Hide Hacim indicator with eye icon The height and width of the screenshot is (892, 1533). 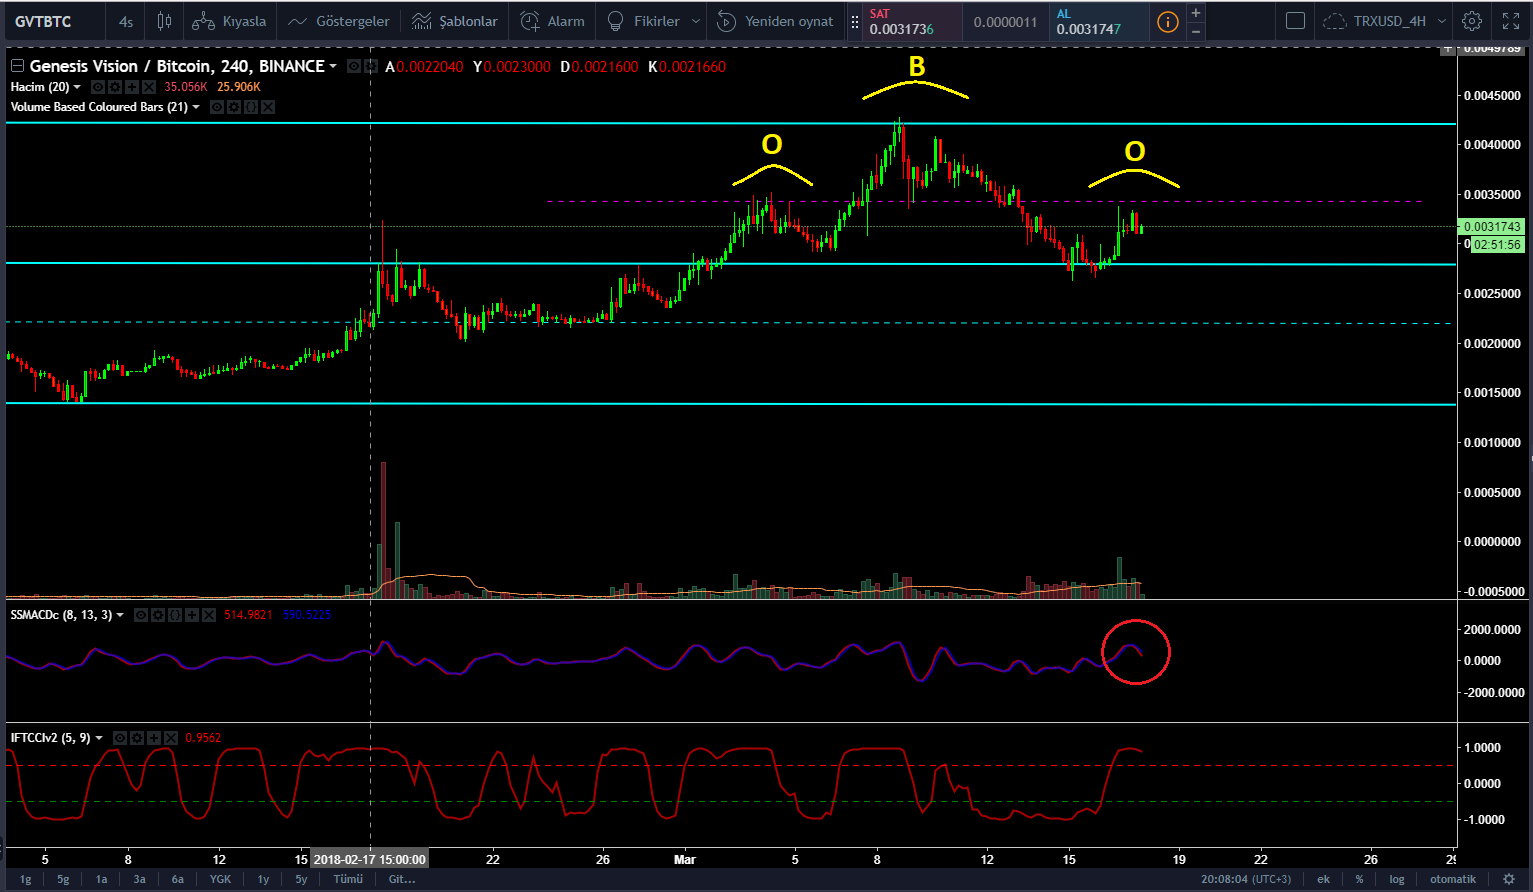(x=98, y=87)
